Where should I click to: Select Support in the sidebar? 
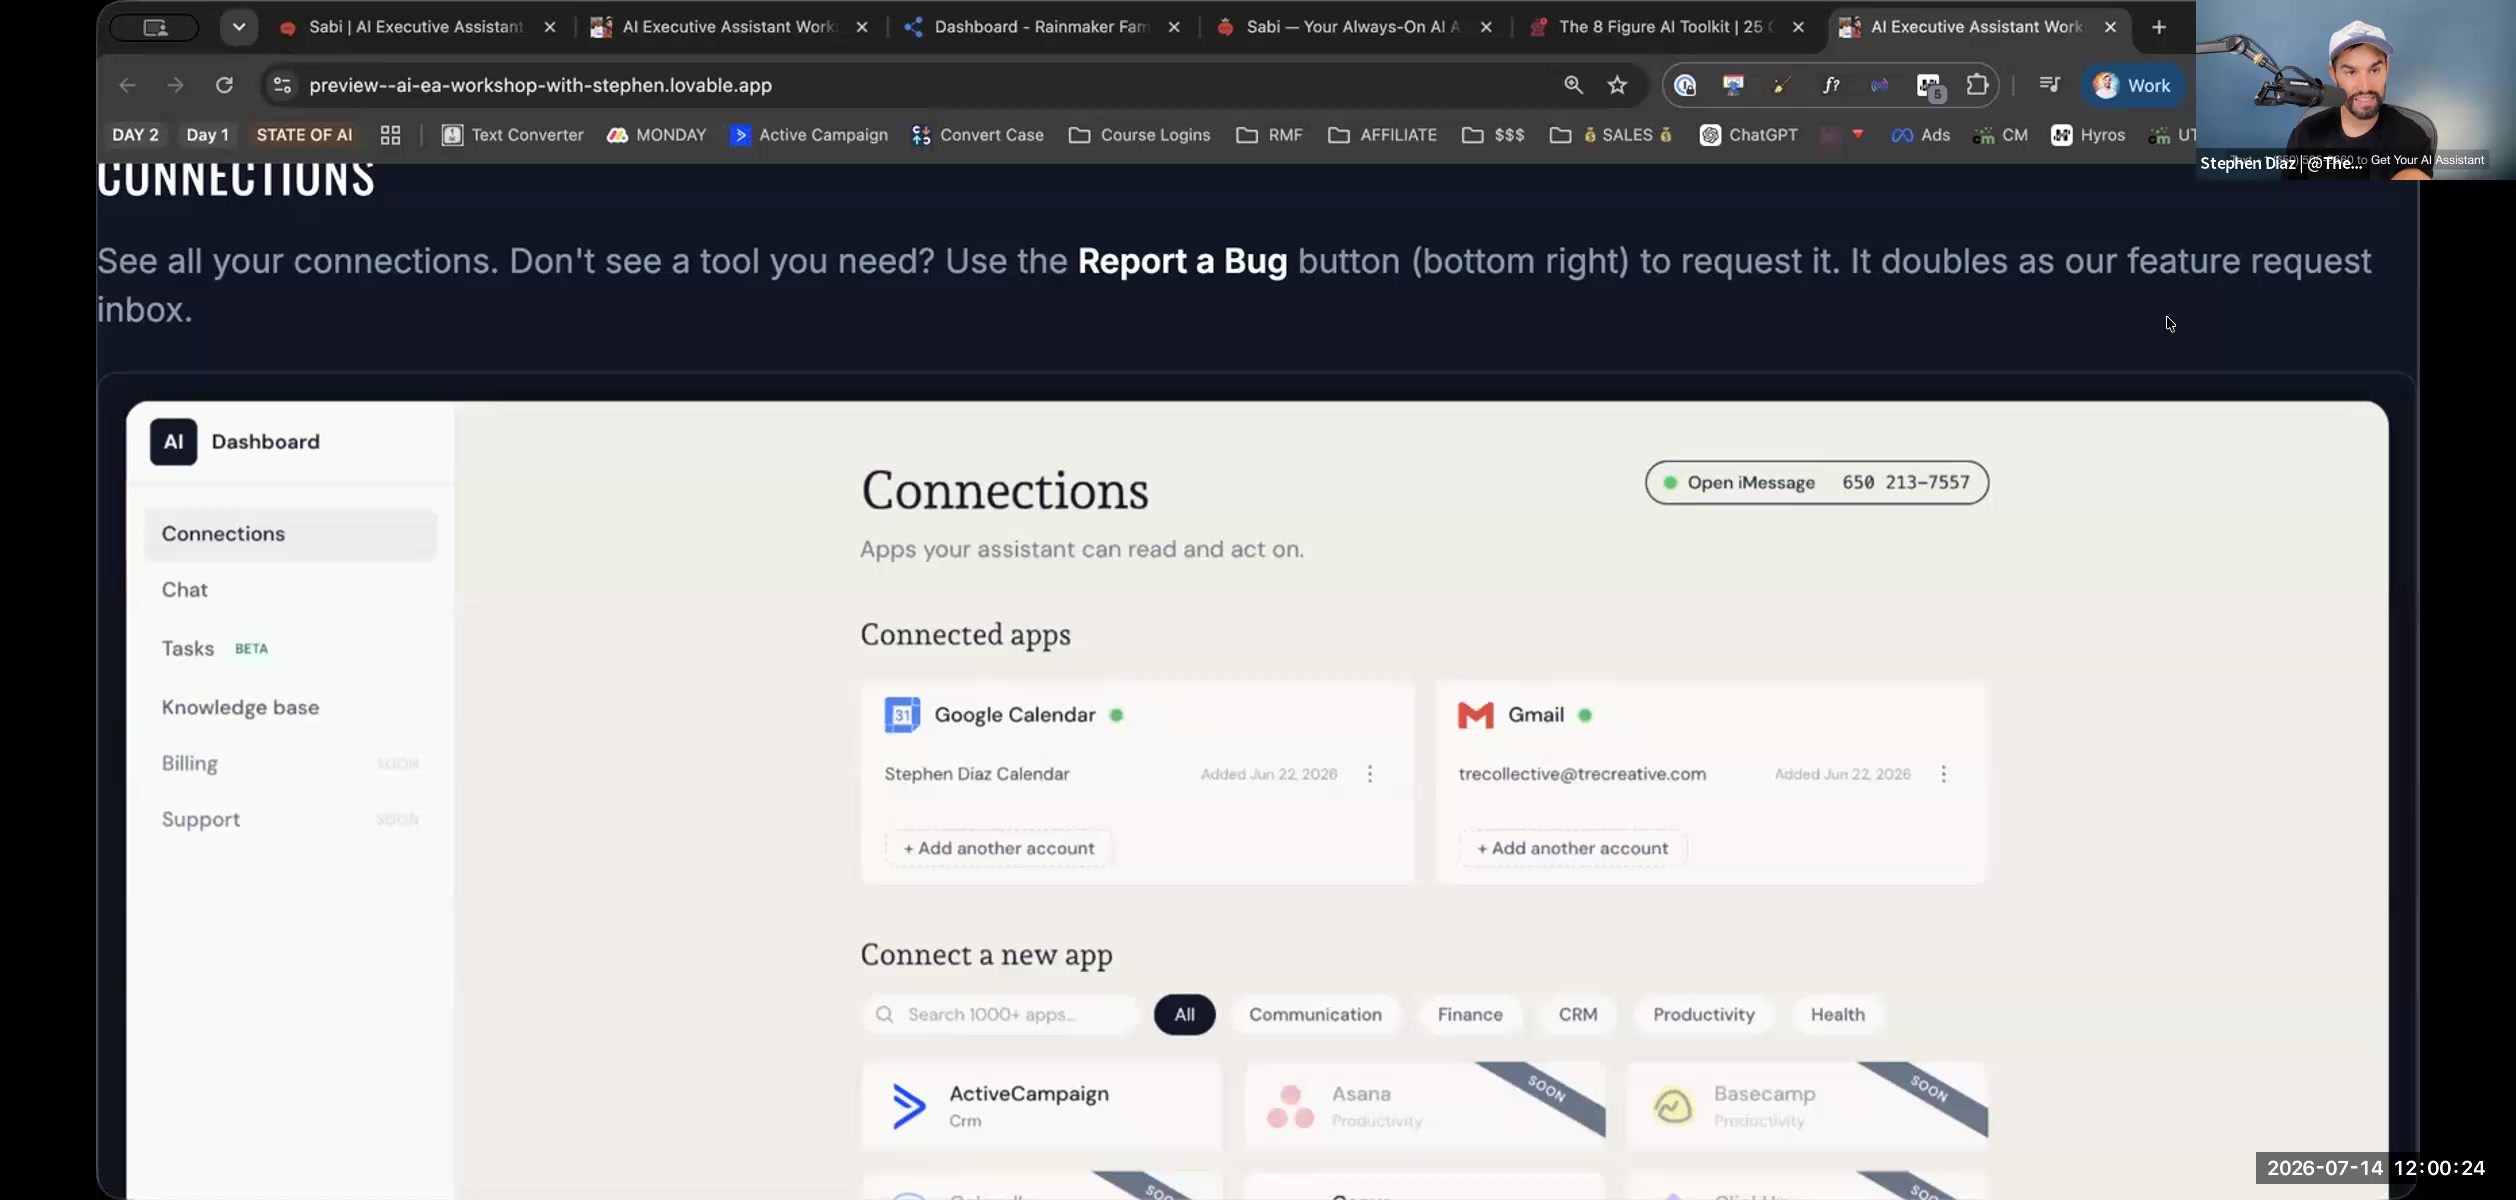tap(291, 820)
